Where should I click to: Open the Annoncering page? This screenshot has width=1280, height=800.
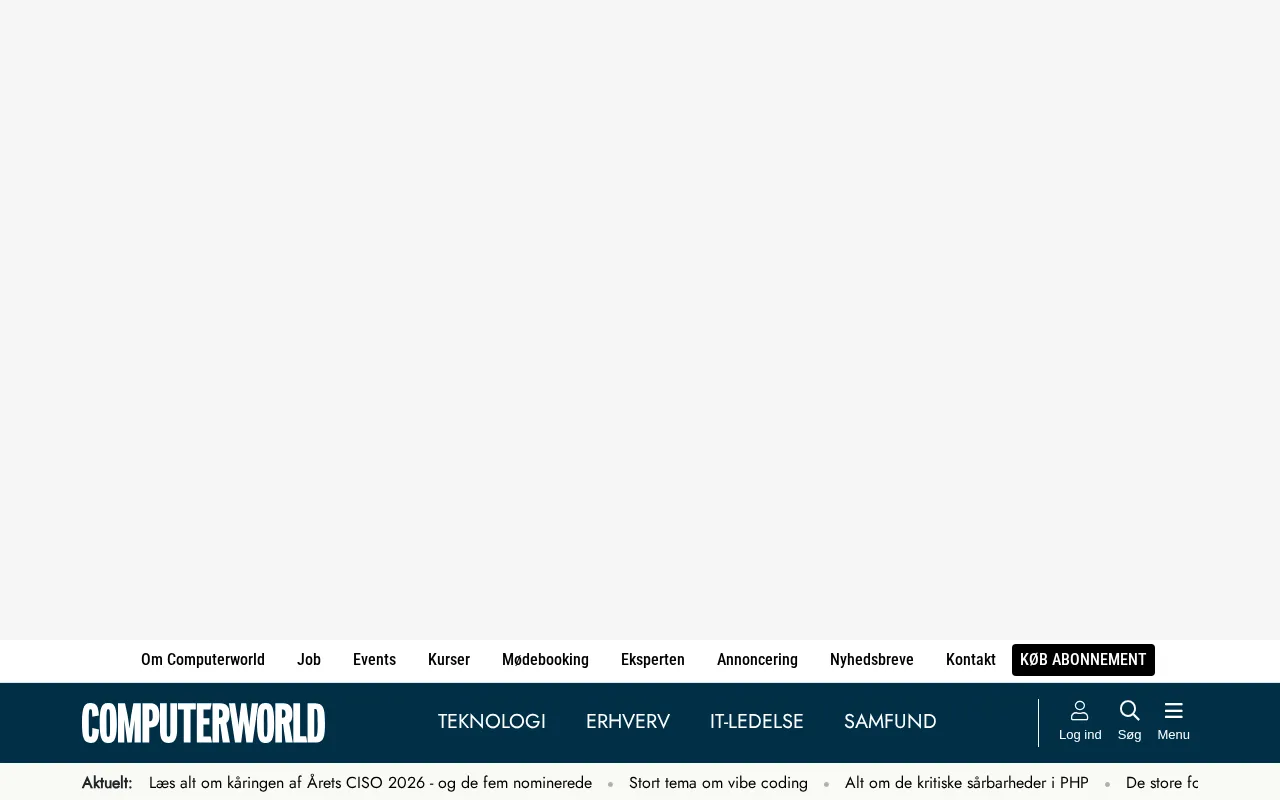[757, 660]
